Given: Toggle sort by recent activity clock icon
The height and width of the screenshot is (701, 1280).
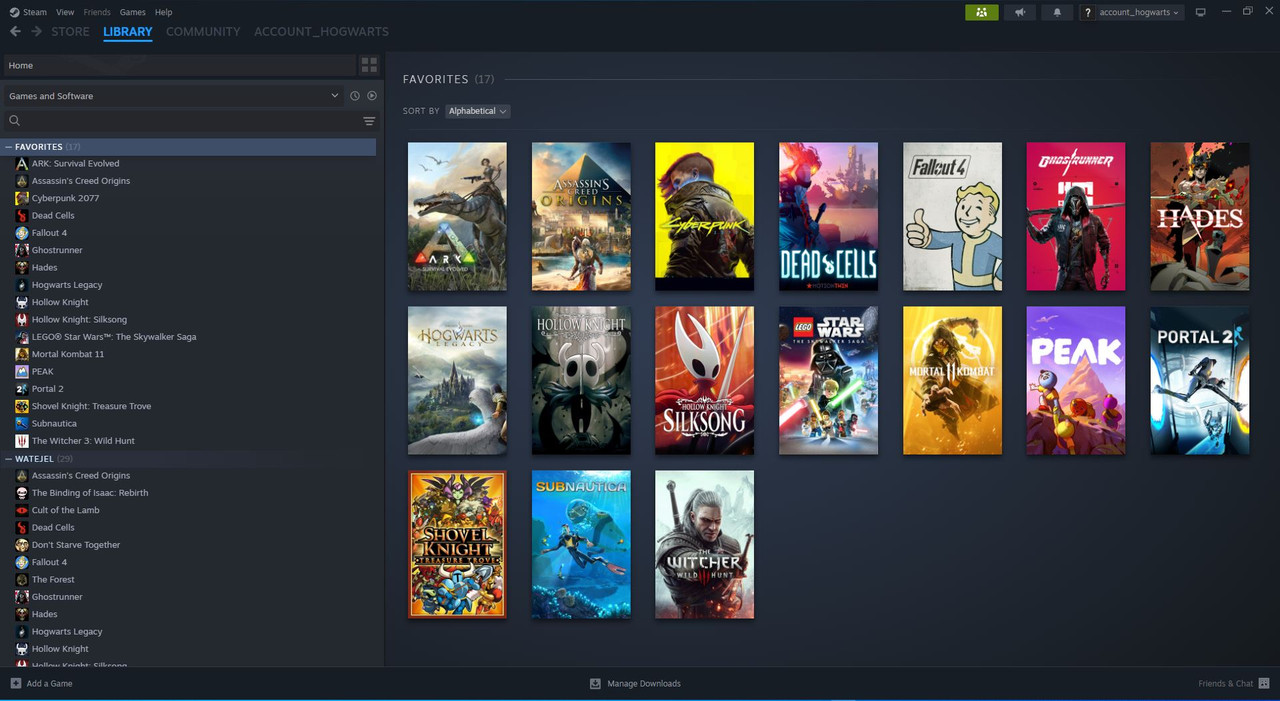Looking at the screenshot, I should point(354,96).
